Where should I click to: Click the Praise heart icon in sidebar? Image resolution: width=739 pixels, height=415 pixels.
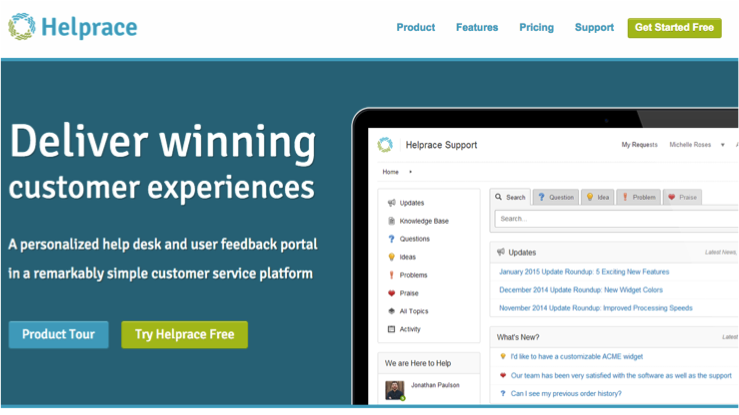point(391,293)
